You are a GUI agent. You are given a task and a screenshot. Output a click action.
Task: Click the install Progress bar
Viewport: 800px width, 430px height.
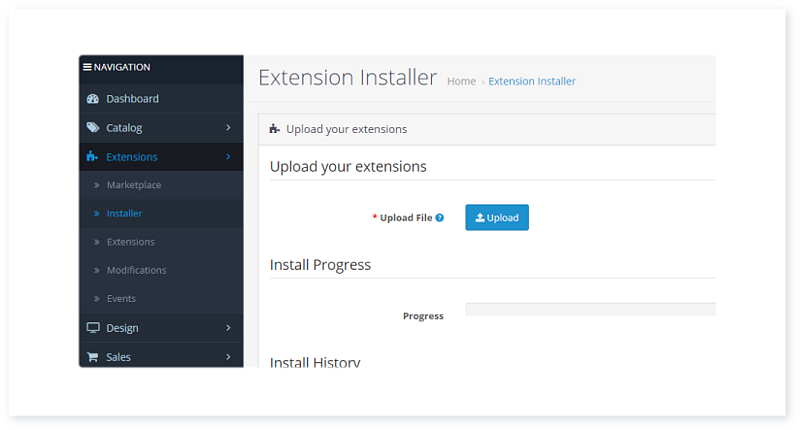[x=590, y=309]
